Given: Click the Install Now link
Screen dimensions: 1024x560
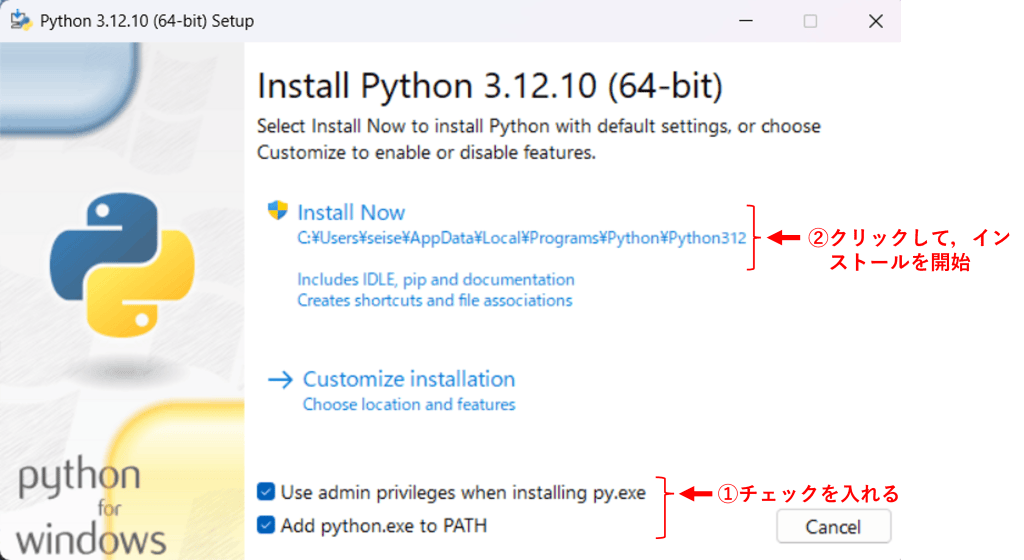Looking at the screenshot, I should point(351,213).
